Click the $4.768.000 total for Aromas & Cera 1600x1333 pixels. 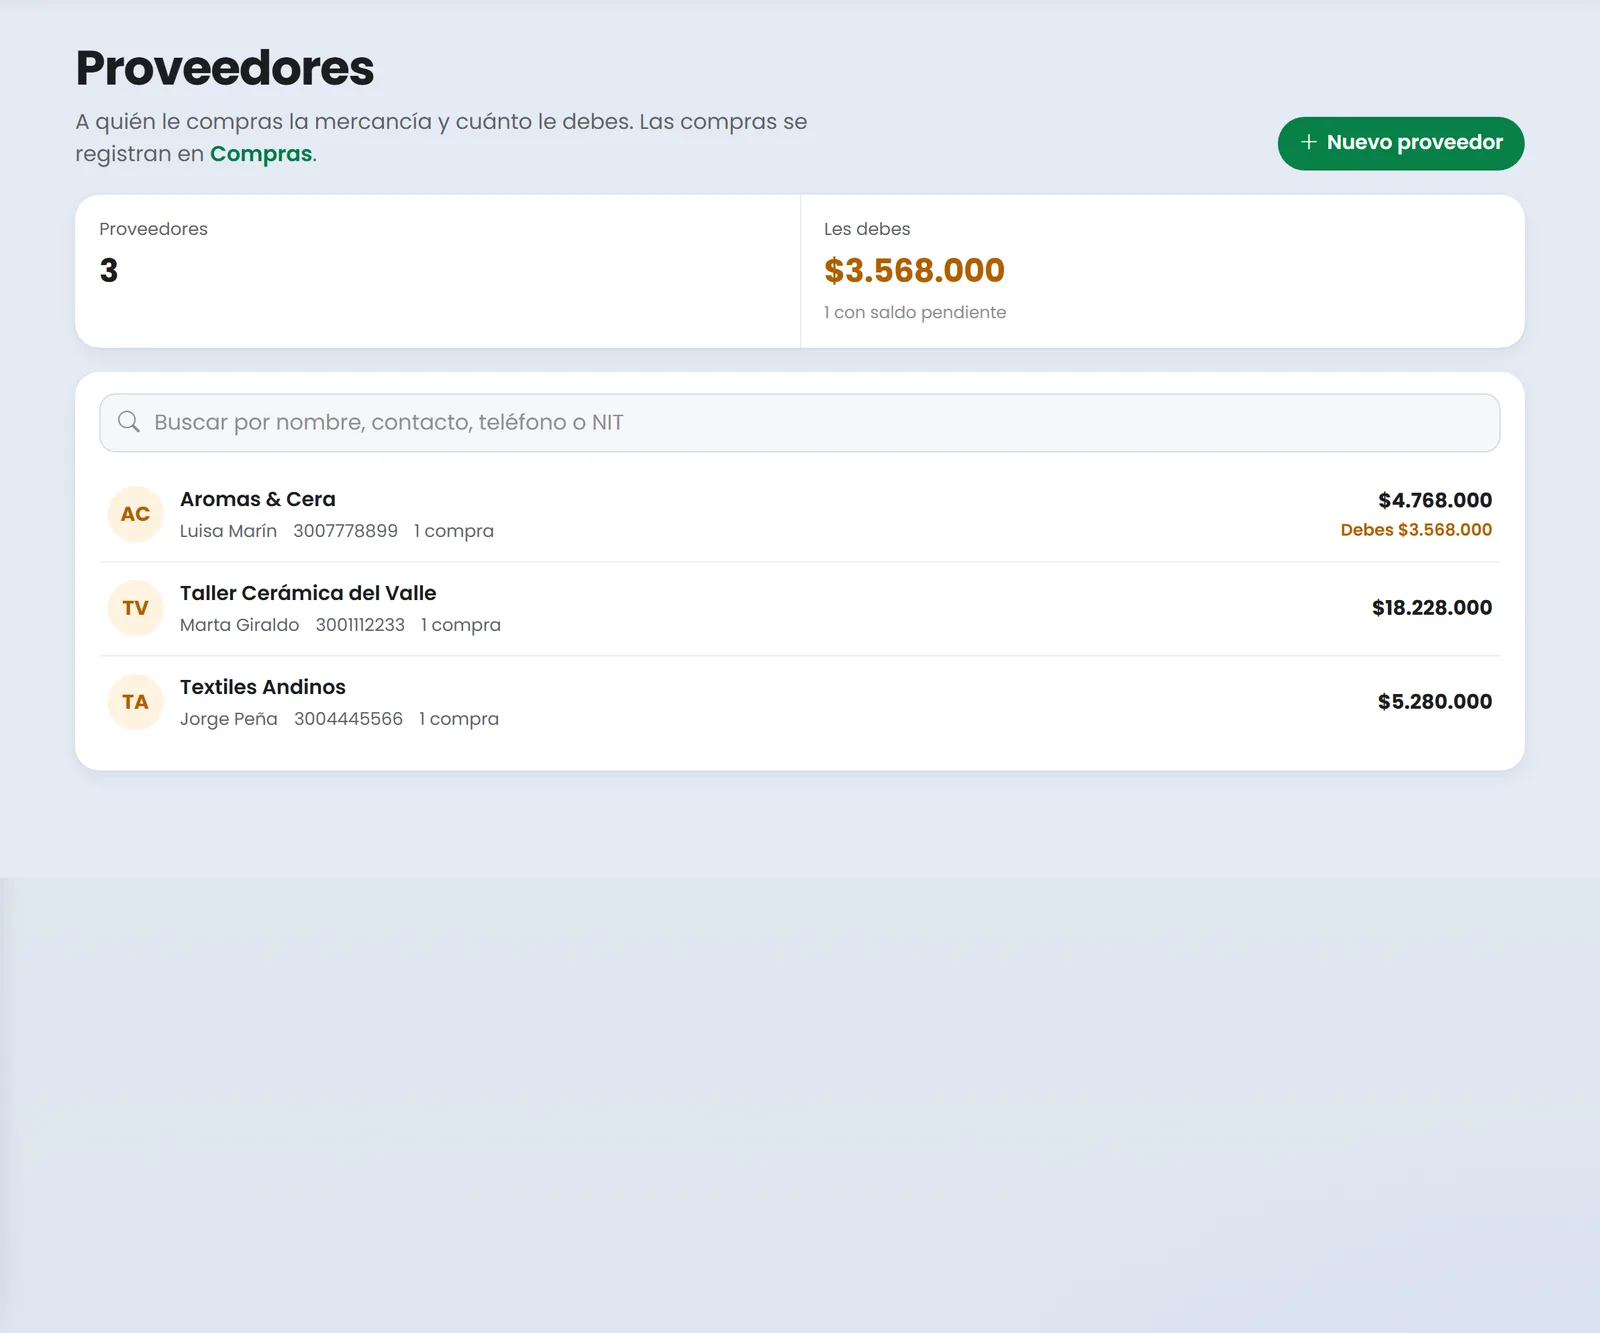coord(1435,500)
